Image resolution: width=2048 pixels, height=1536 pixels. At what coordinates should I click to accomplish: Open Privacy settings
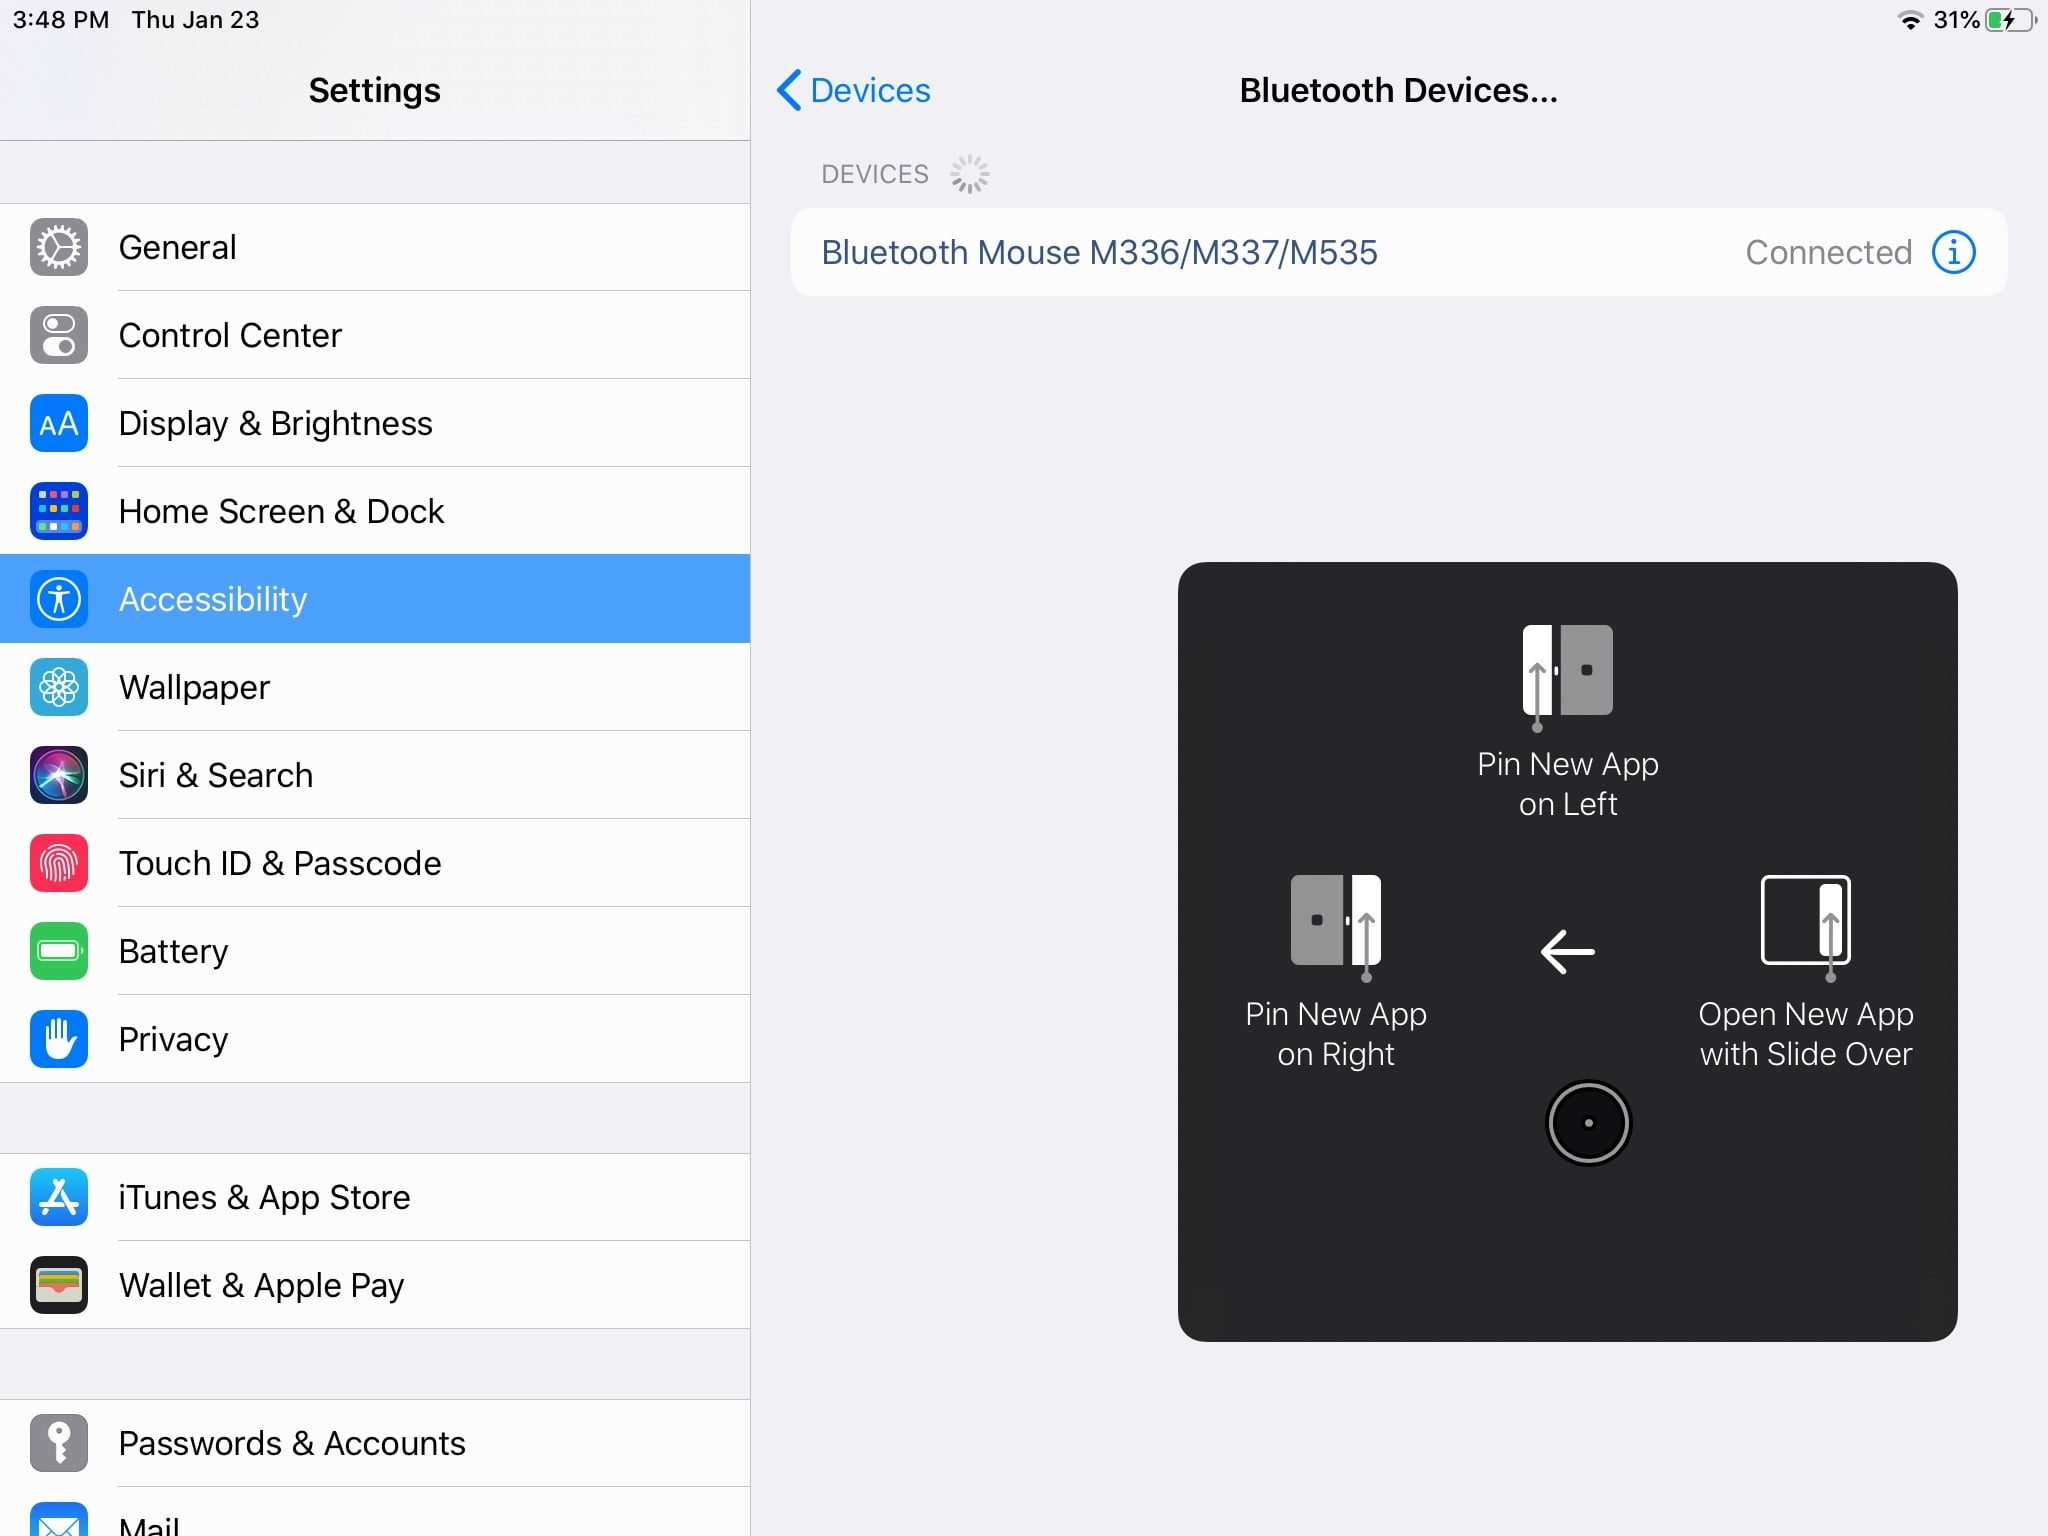coord(375,1039)
